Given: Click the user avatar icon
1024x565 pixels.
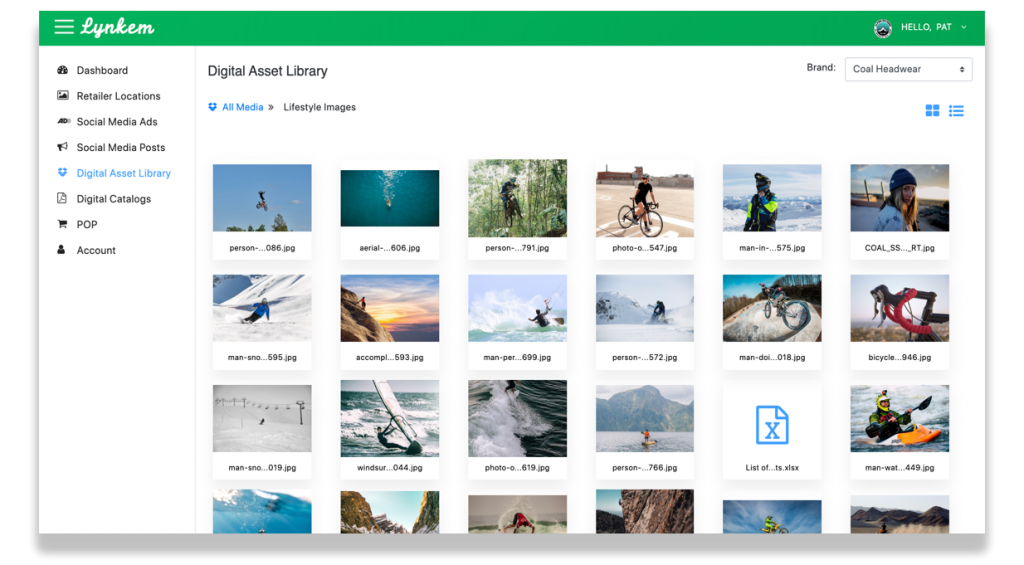Looking at the screenshot, I should pos(882,28).
